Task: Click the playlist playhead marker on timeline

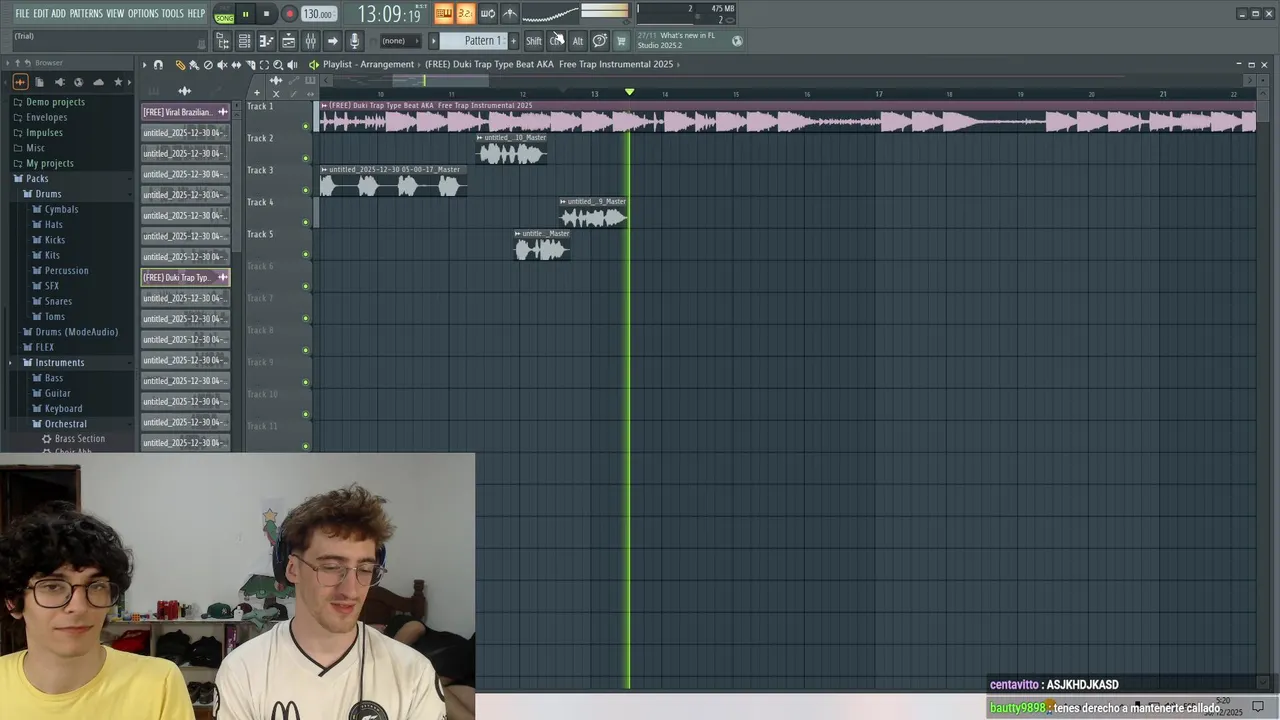Action: pos(629,92)
